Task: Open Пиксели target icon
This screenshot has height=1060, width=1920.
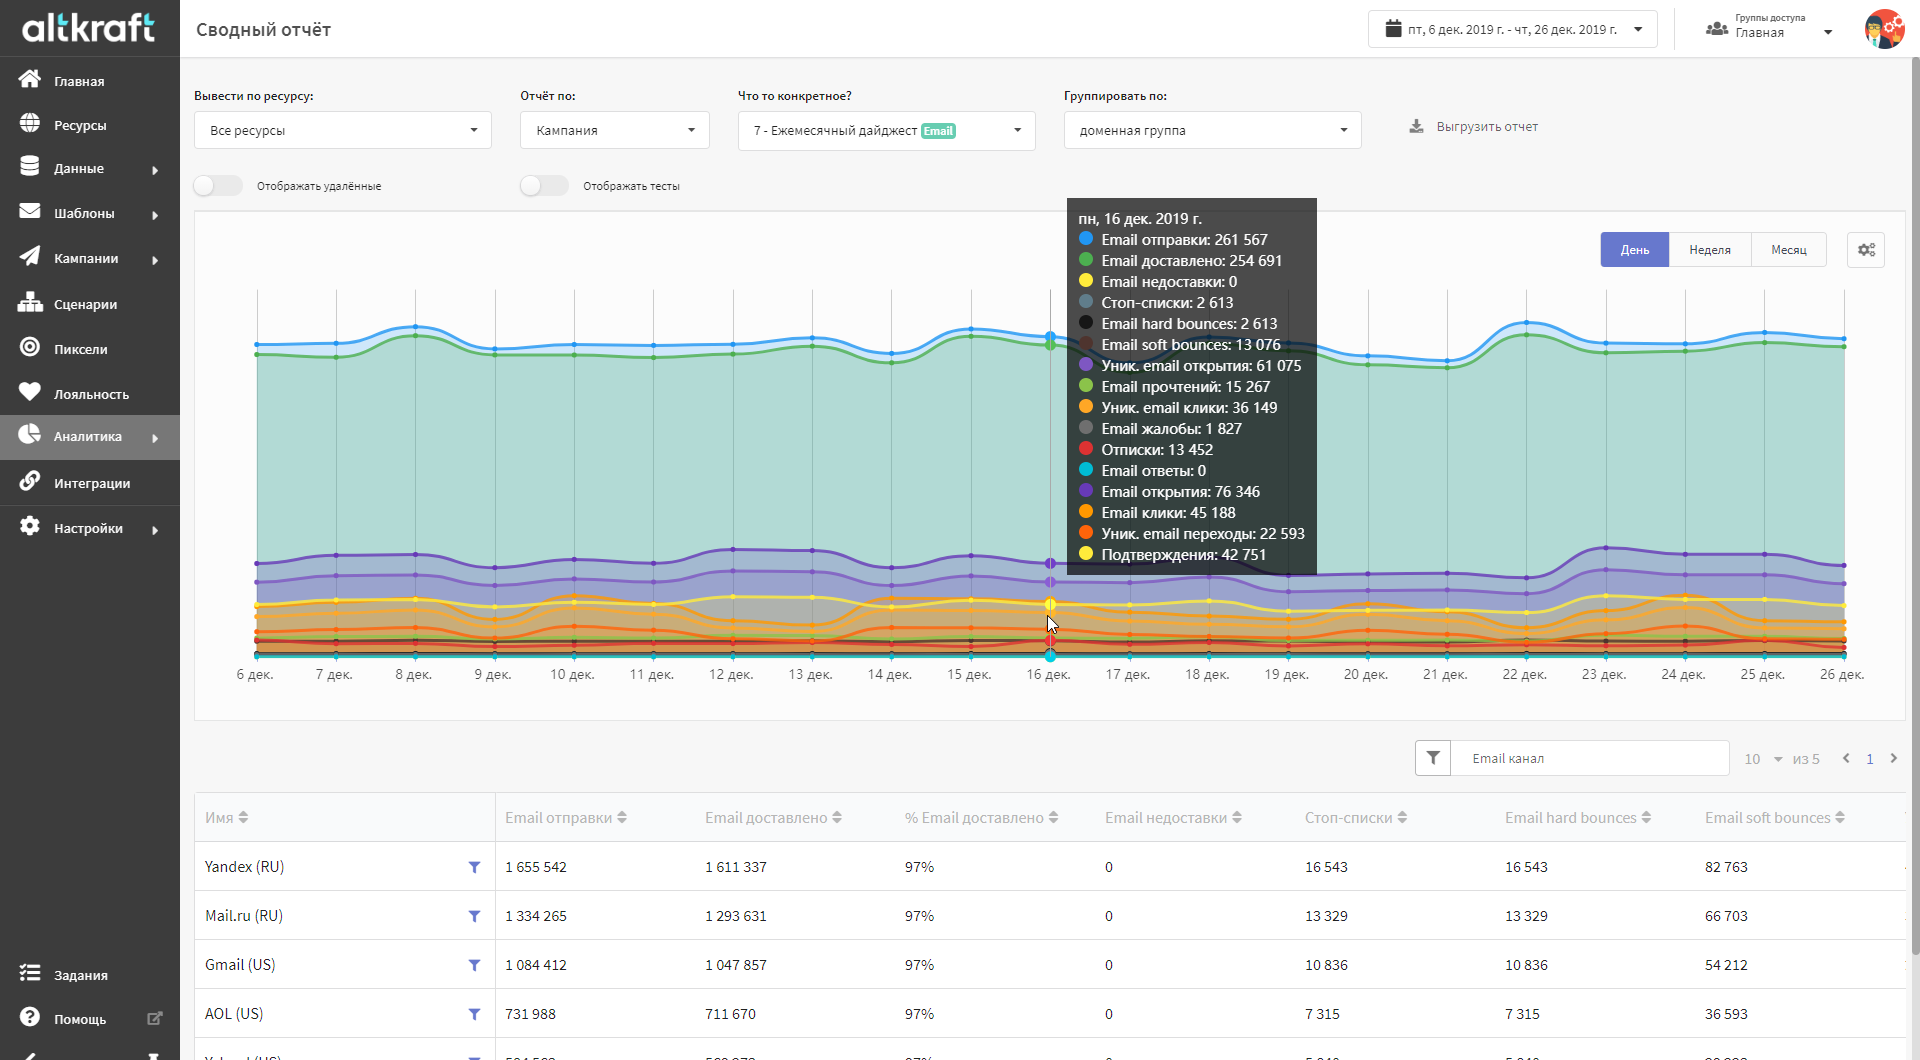Action: (30, 347)
